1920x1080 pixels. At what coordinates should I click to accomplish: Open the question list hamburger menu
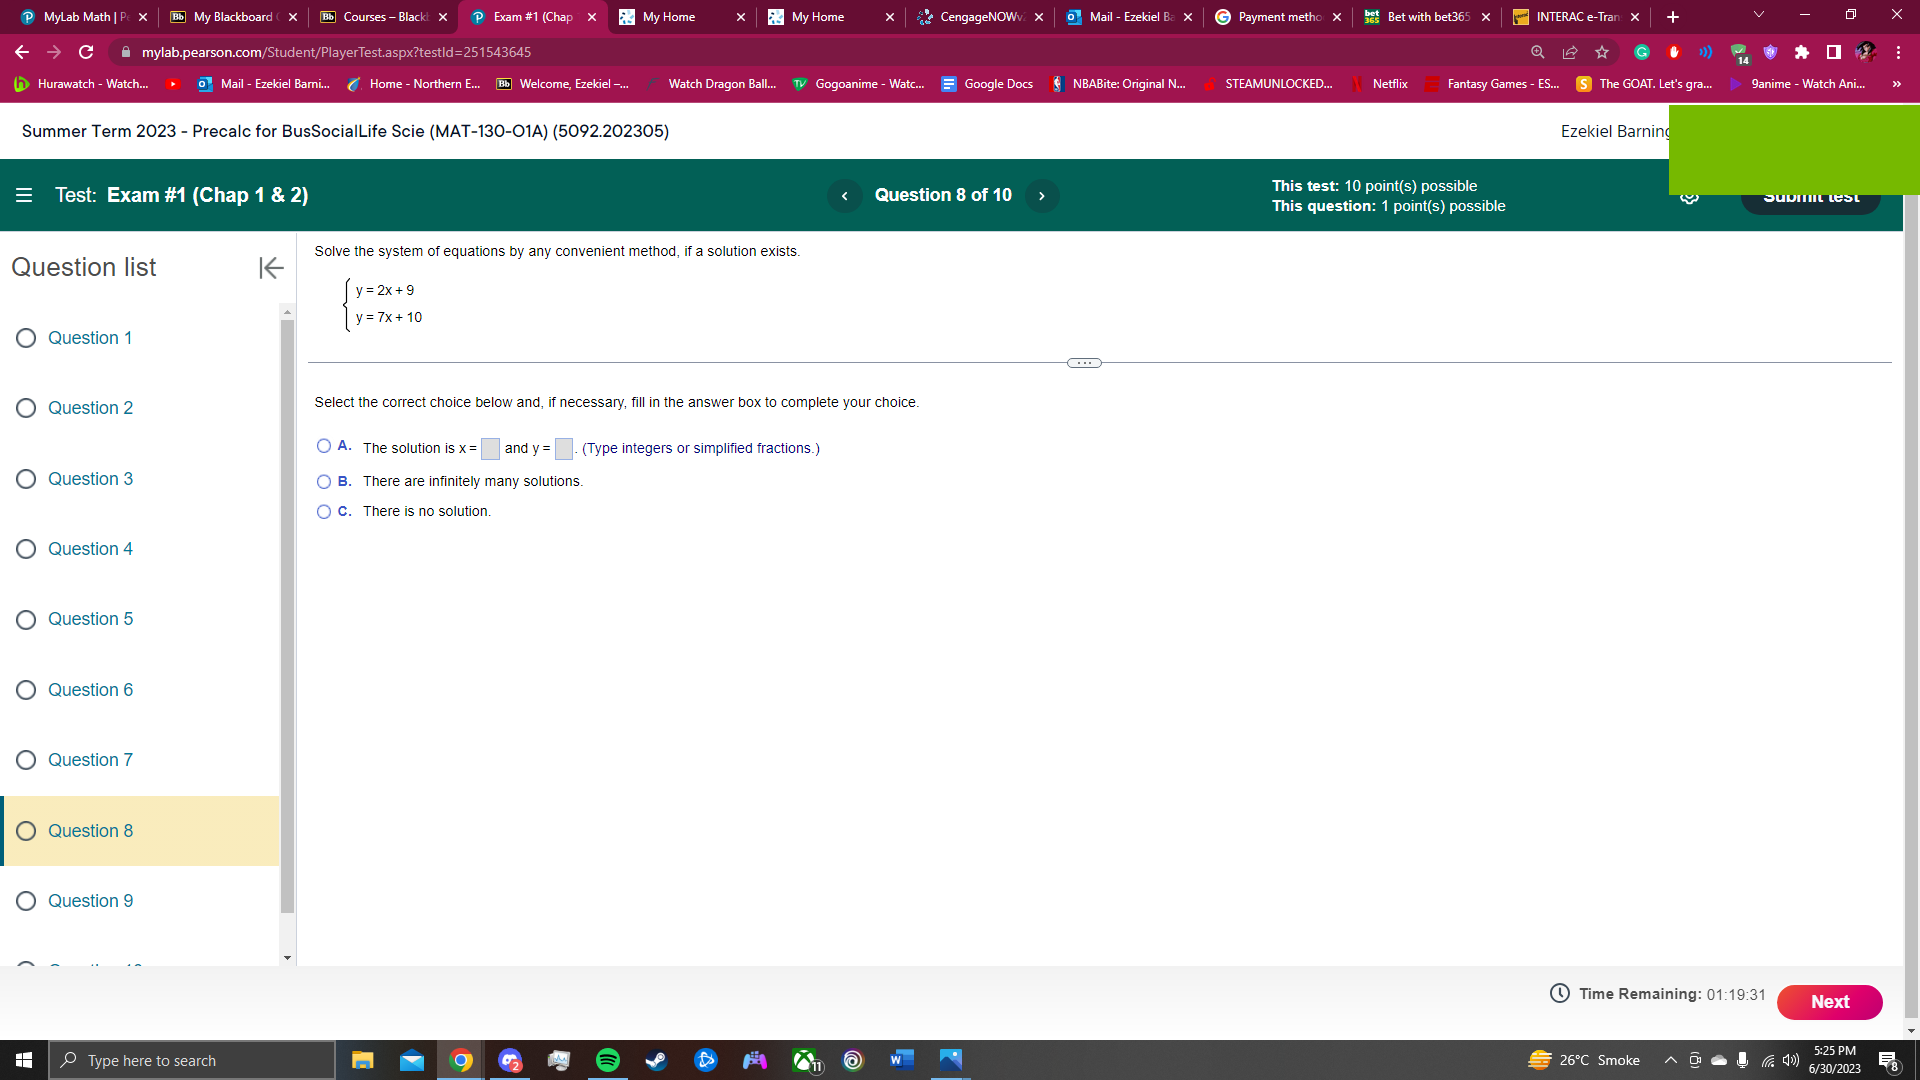coord(24,195)
